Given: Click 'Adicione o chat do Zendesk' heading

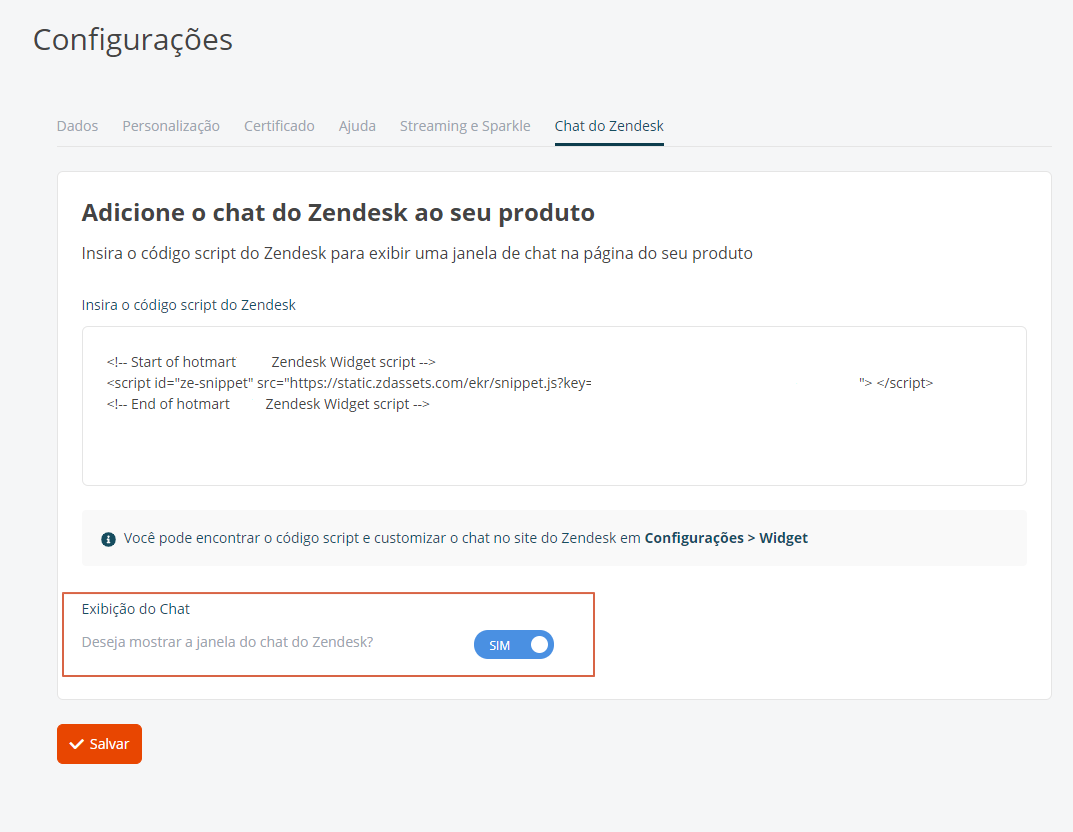Looking at the screenshot, I should click(338, 213).
